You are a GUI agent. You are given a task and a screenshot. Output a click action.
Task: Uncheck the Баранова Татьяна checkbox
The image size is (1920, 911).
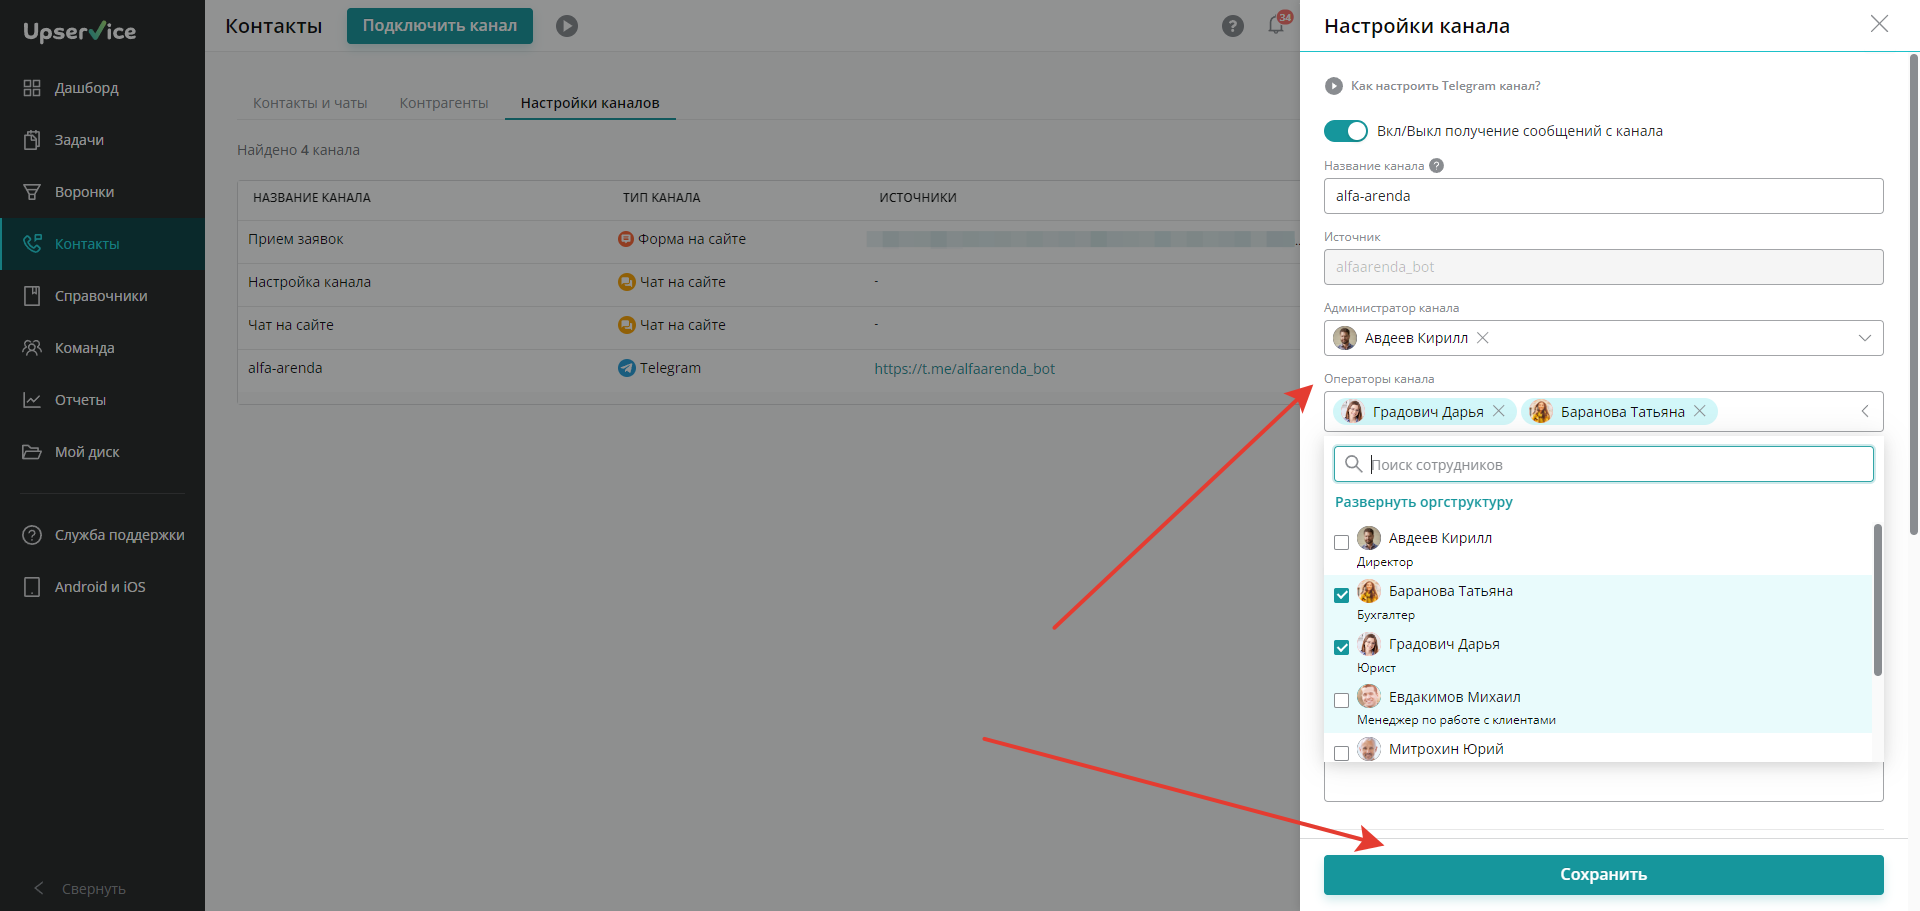[1342, 595]
